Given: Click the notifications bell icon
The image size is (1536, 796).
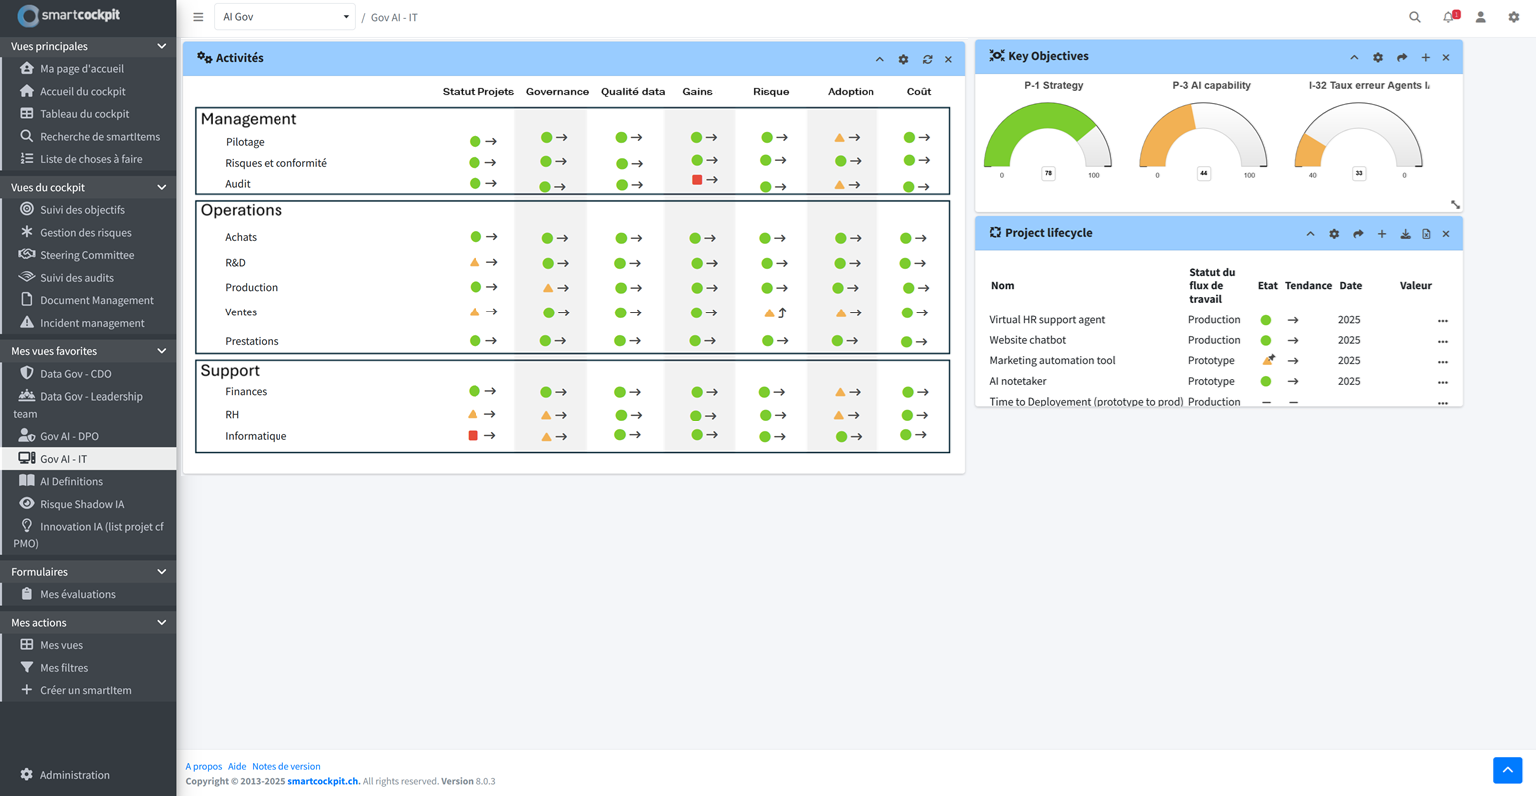Looking at the screenshot, I should [1448, 17].
